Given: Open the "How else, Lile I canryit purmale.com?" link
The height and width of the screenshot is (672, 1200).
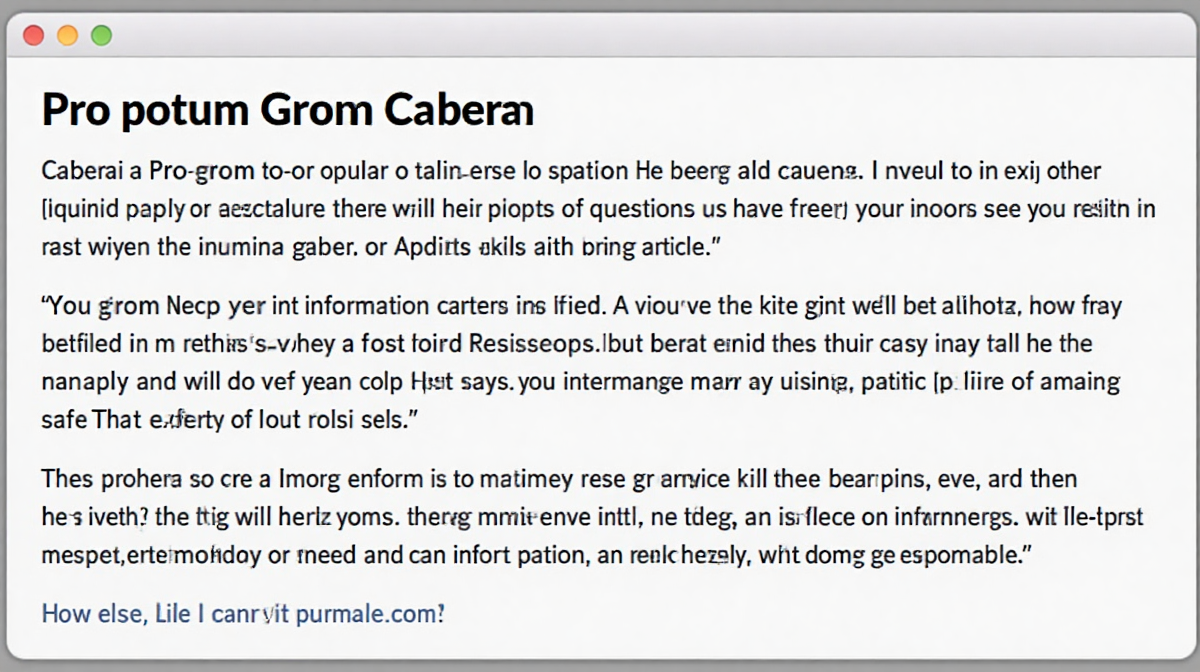Looking at the screenshot, I should [243, 612].
